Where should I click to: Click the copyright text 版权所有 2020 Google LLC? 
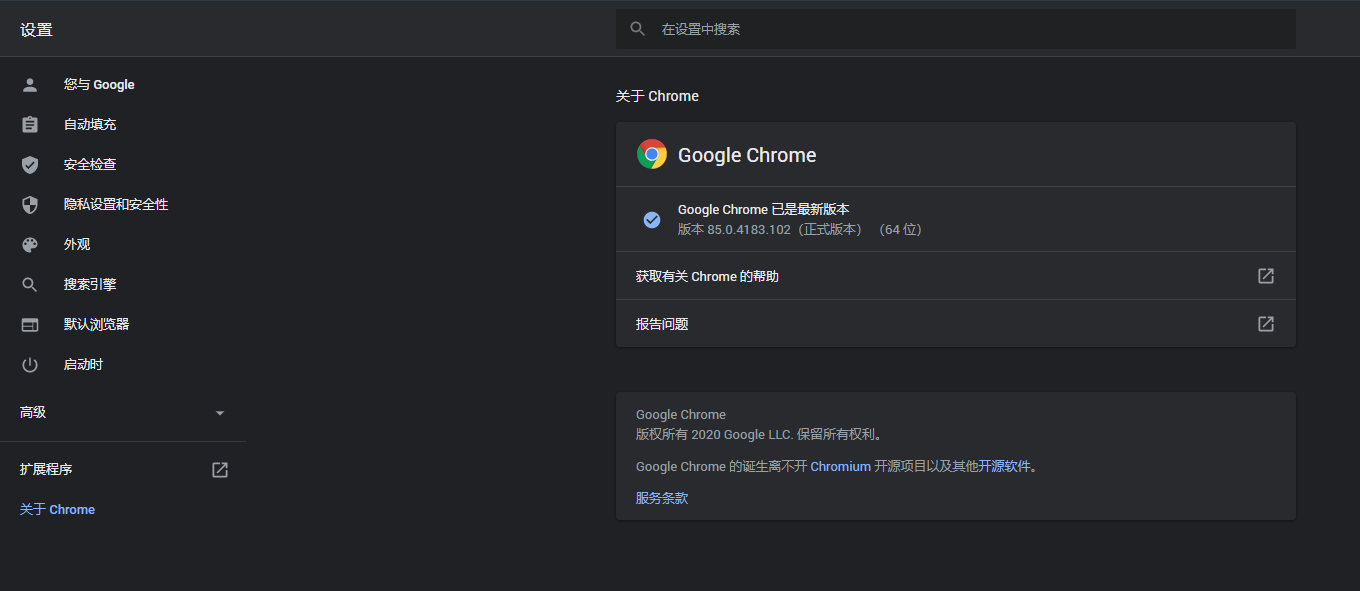coord(714,435)
